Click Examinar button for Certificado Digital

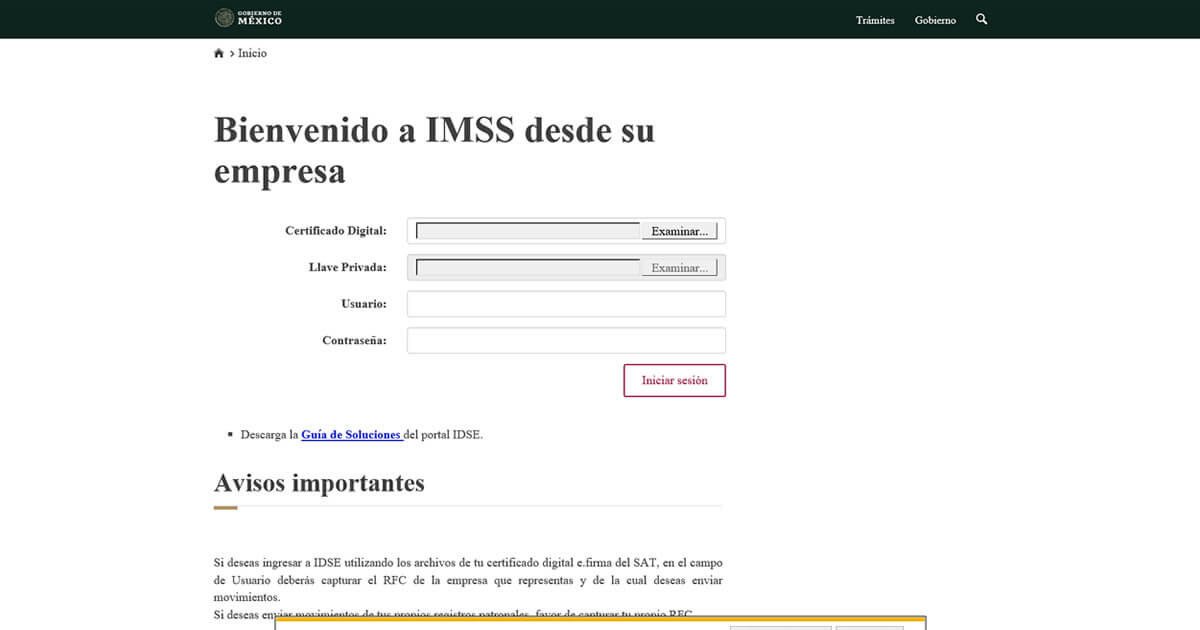pyautogui.click(x=679, y=231)
